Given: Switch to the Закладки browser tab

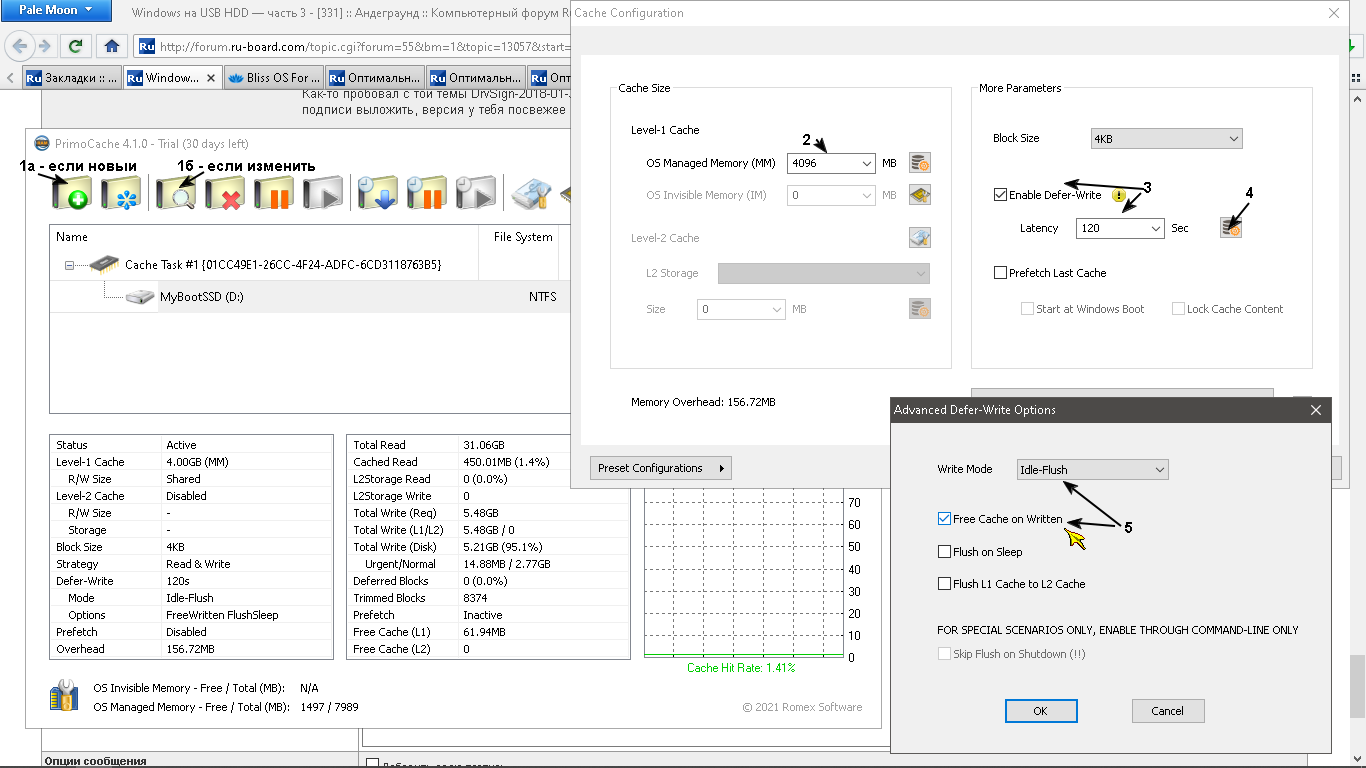Looking at the screenshot, I should (x=72, y=78).
